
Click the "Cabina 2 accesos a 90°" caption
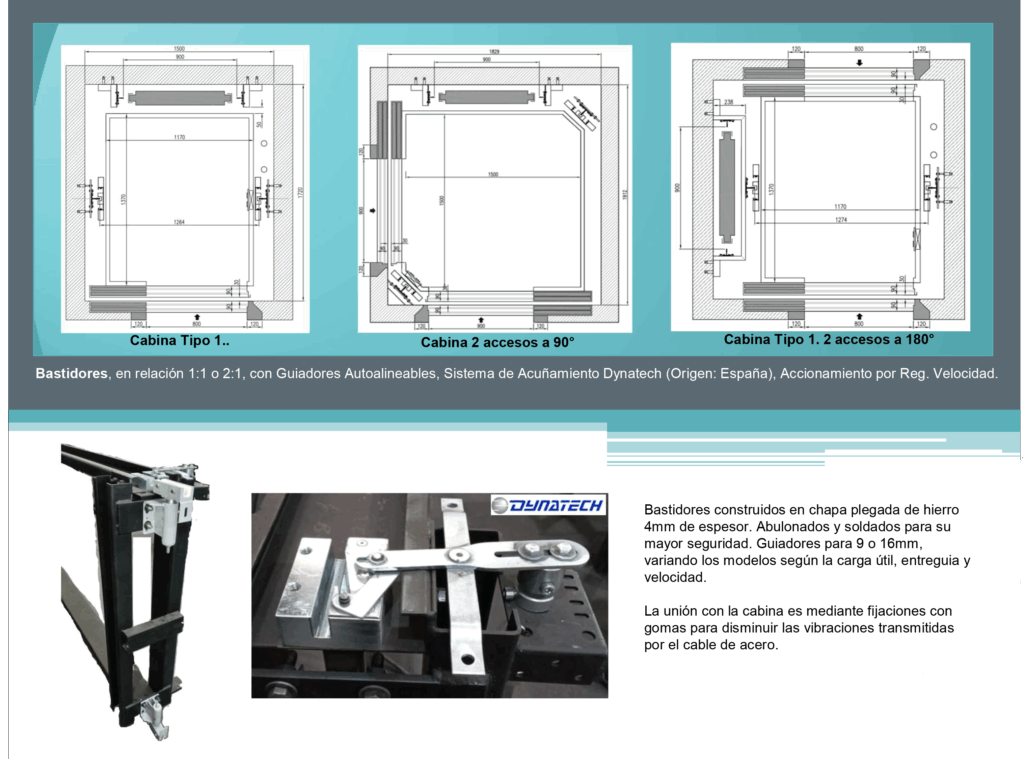click(x=497, y=343)
